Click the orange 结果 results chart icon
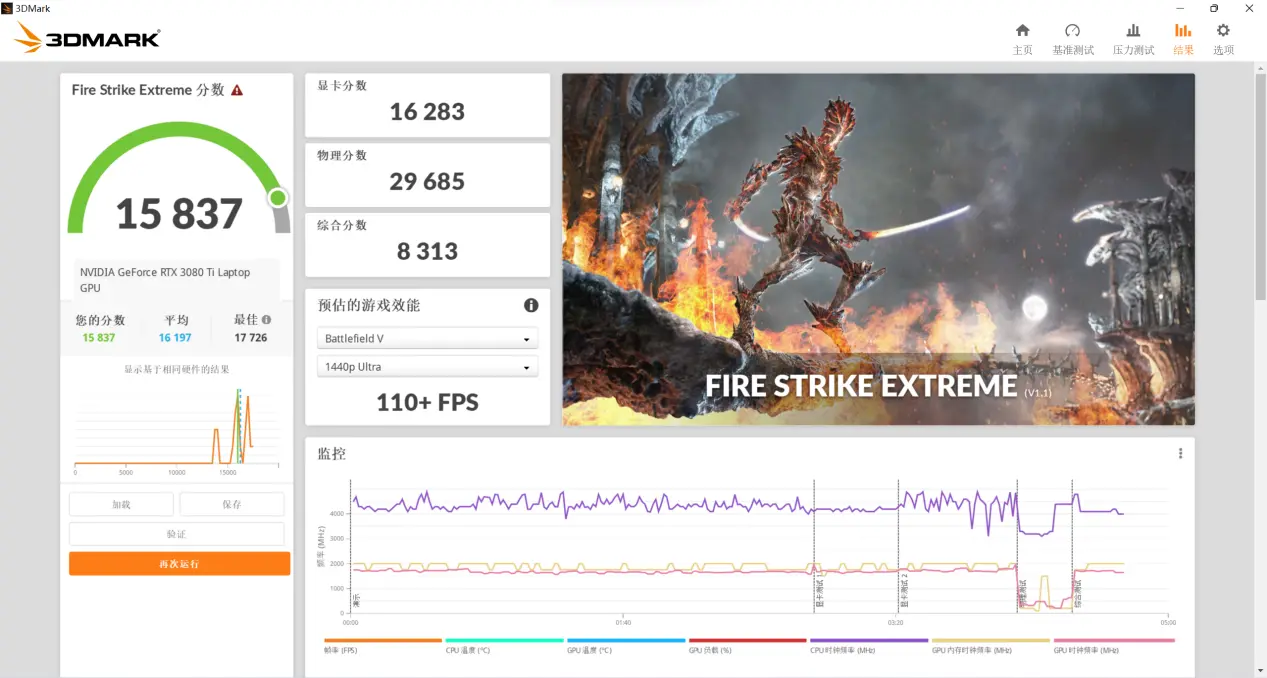The image size is (1267, 678). [x=1183, y=31]
